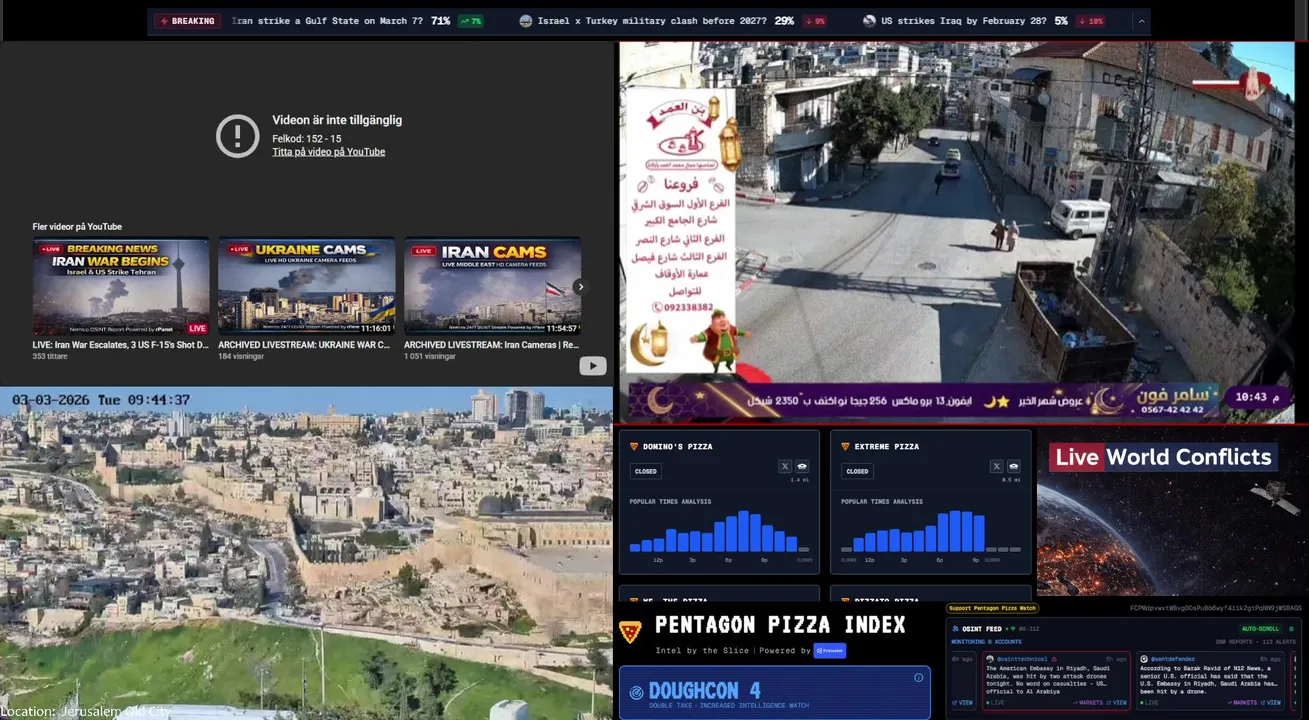
Task: Open @osinttechnical account handle
Action: [1022, 659]
